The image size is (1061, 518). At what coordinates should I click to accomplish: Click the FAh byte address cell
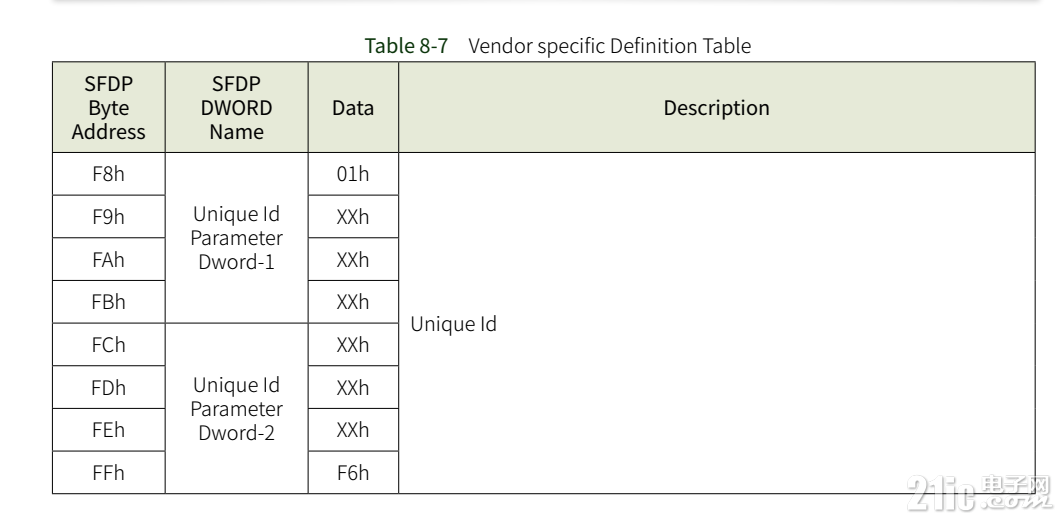(109, 259)
